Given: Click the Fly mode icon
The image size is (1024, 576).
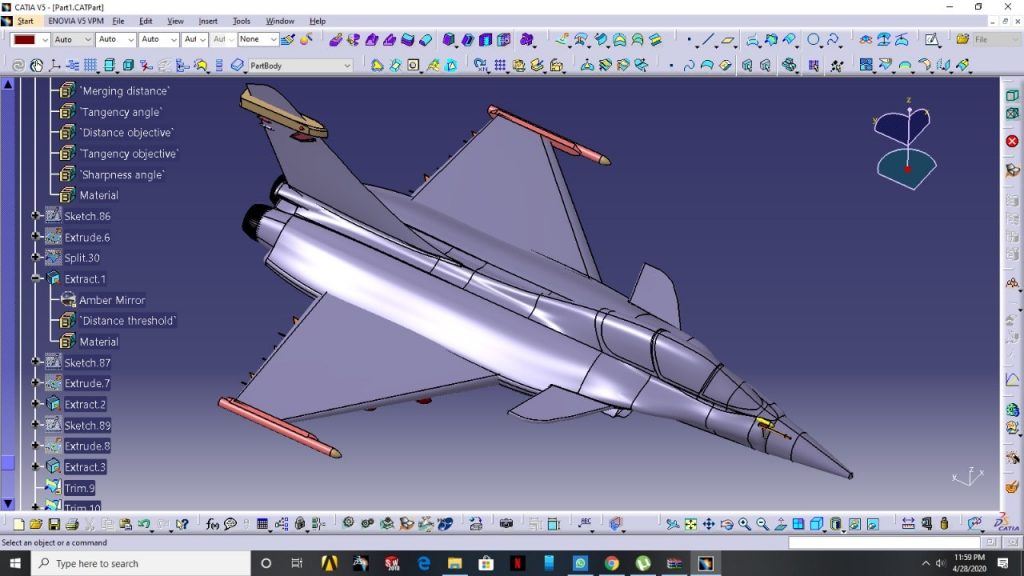Looking at the screenshot, I should [672, 524].
